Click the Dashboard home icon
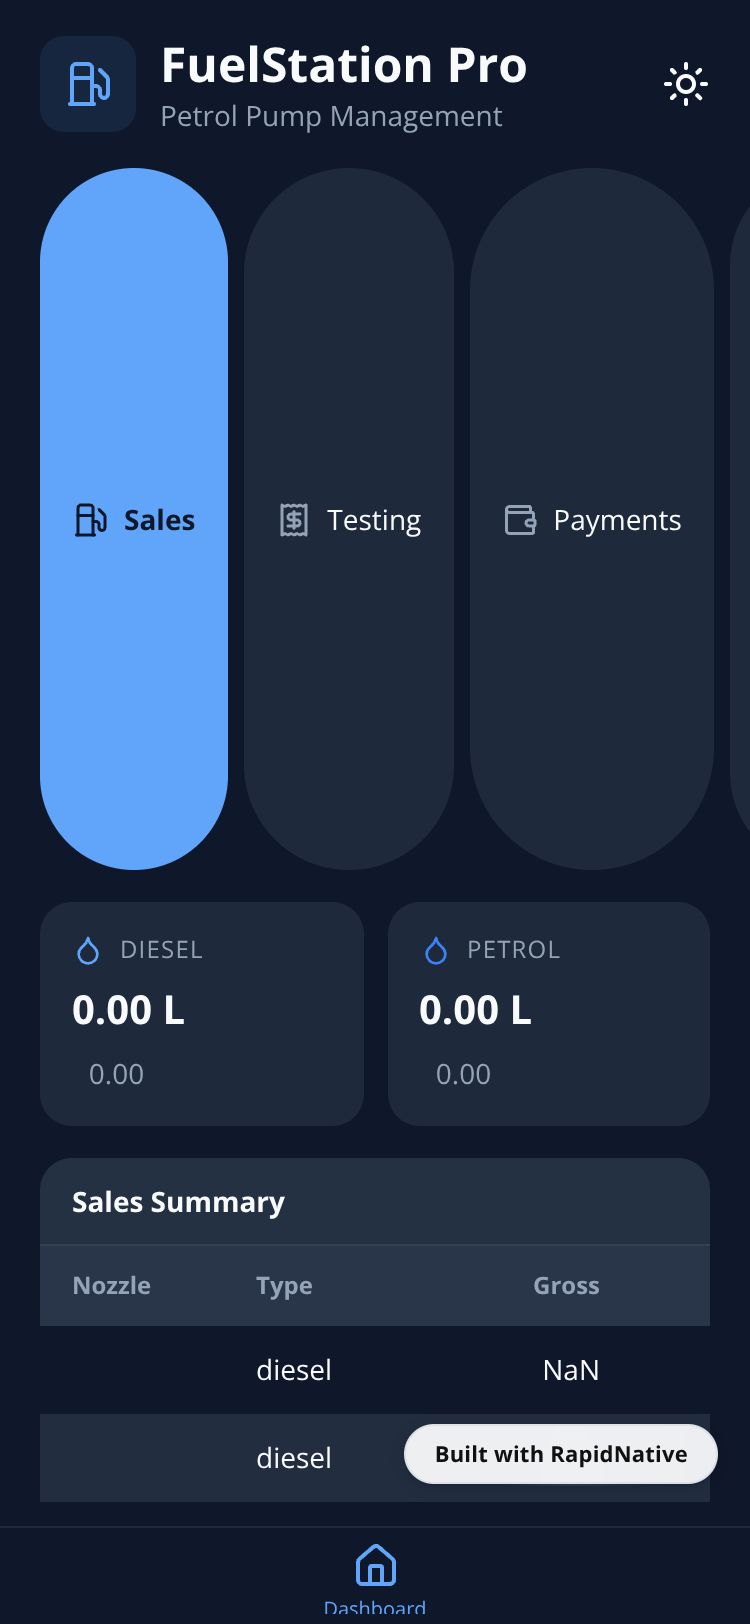750x1624 pixels. click(375, 1566)
